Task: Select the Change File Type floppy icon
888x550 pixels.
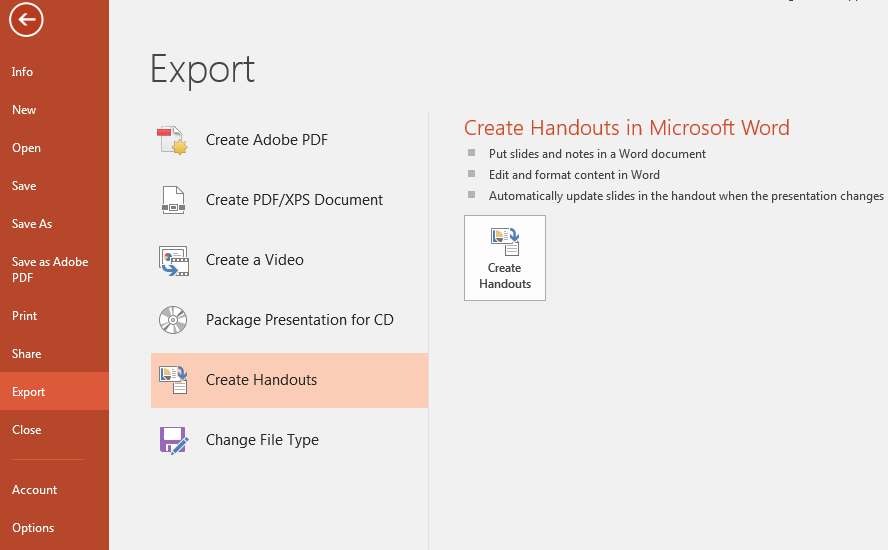Action: (x=173, y=440)
